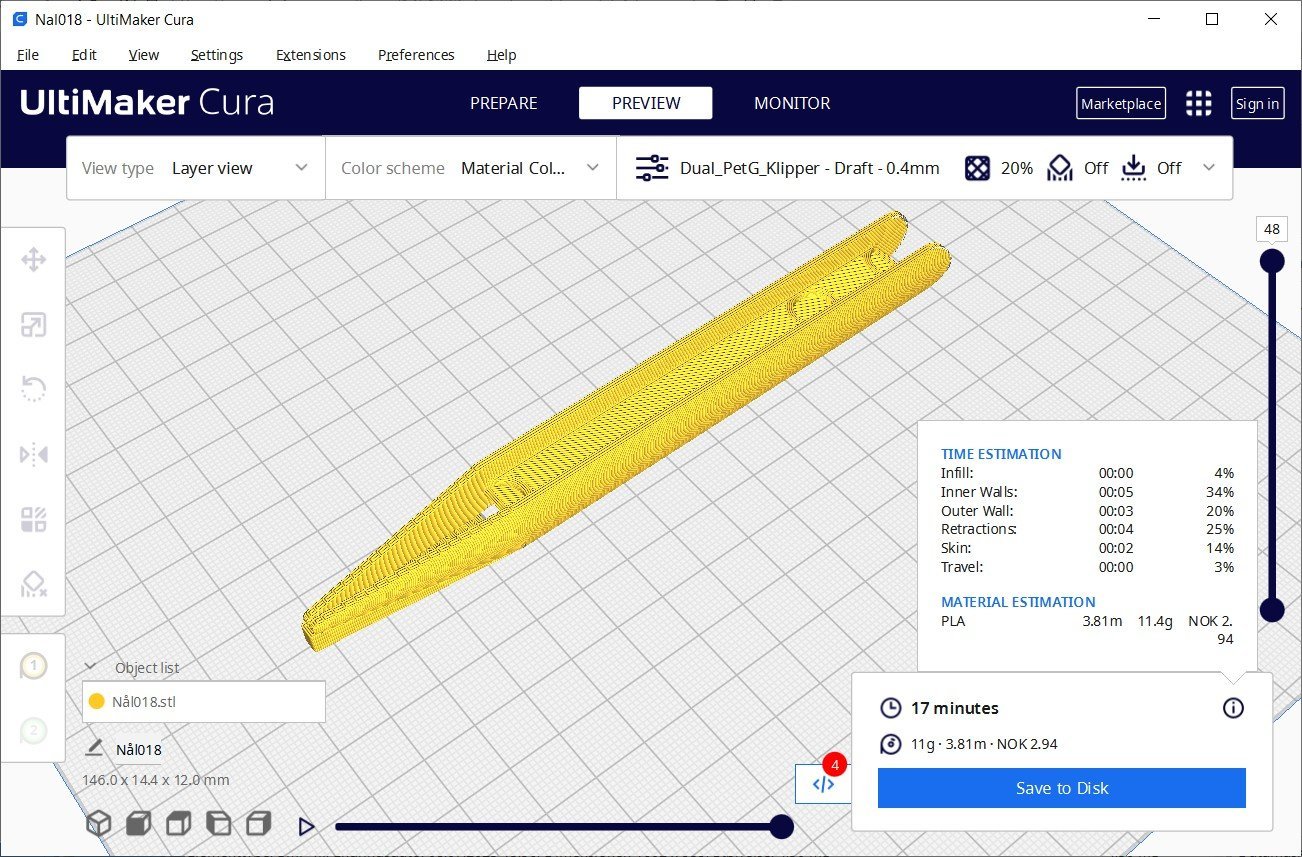Open the Per Model Settings tool
Viewport: 1302px width, 857px height.
33,520
